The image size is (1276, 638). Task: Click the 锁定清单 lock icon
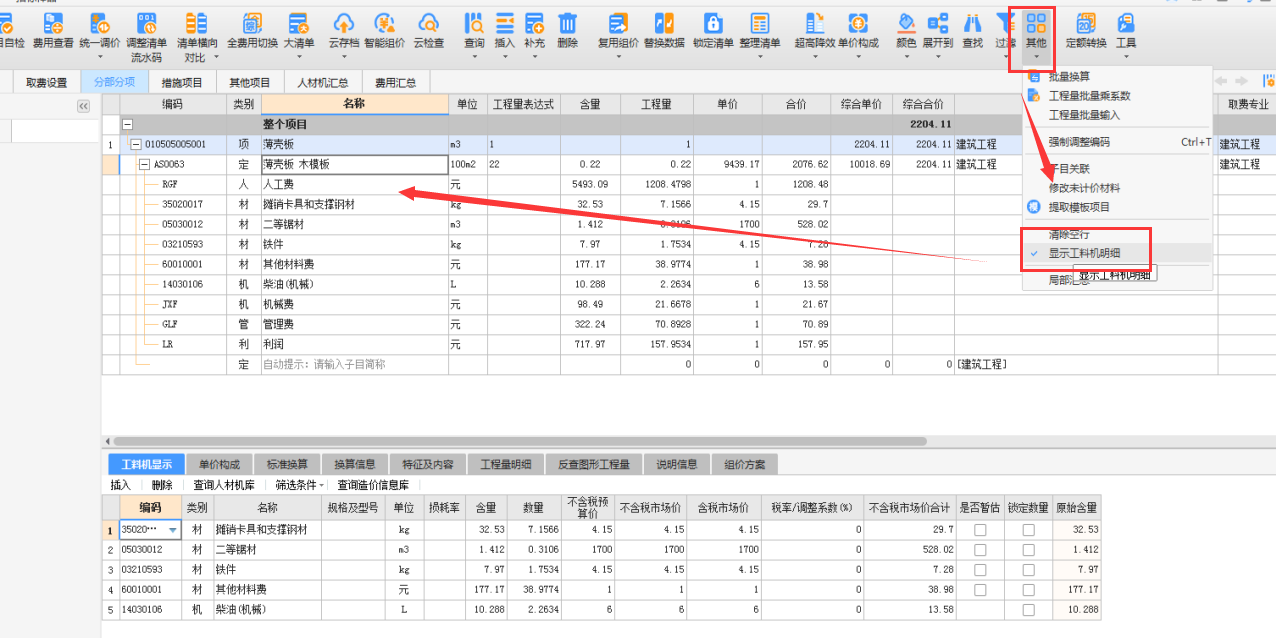712,22
